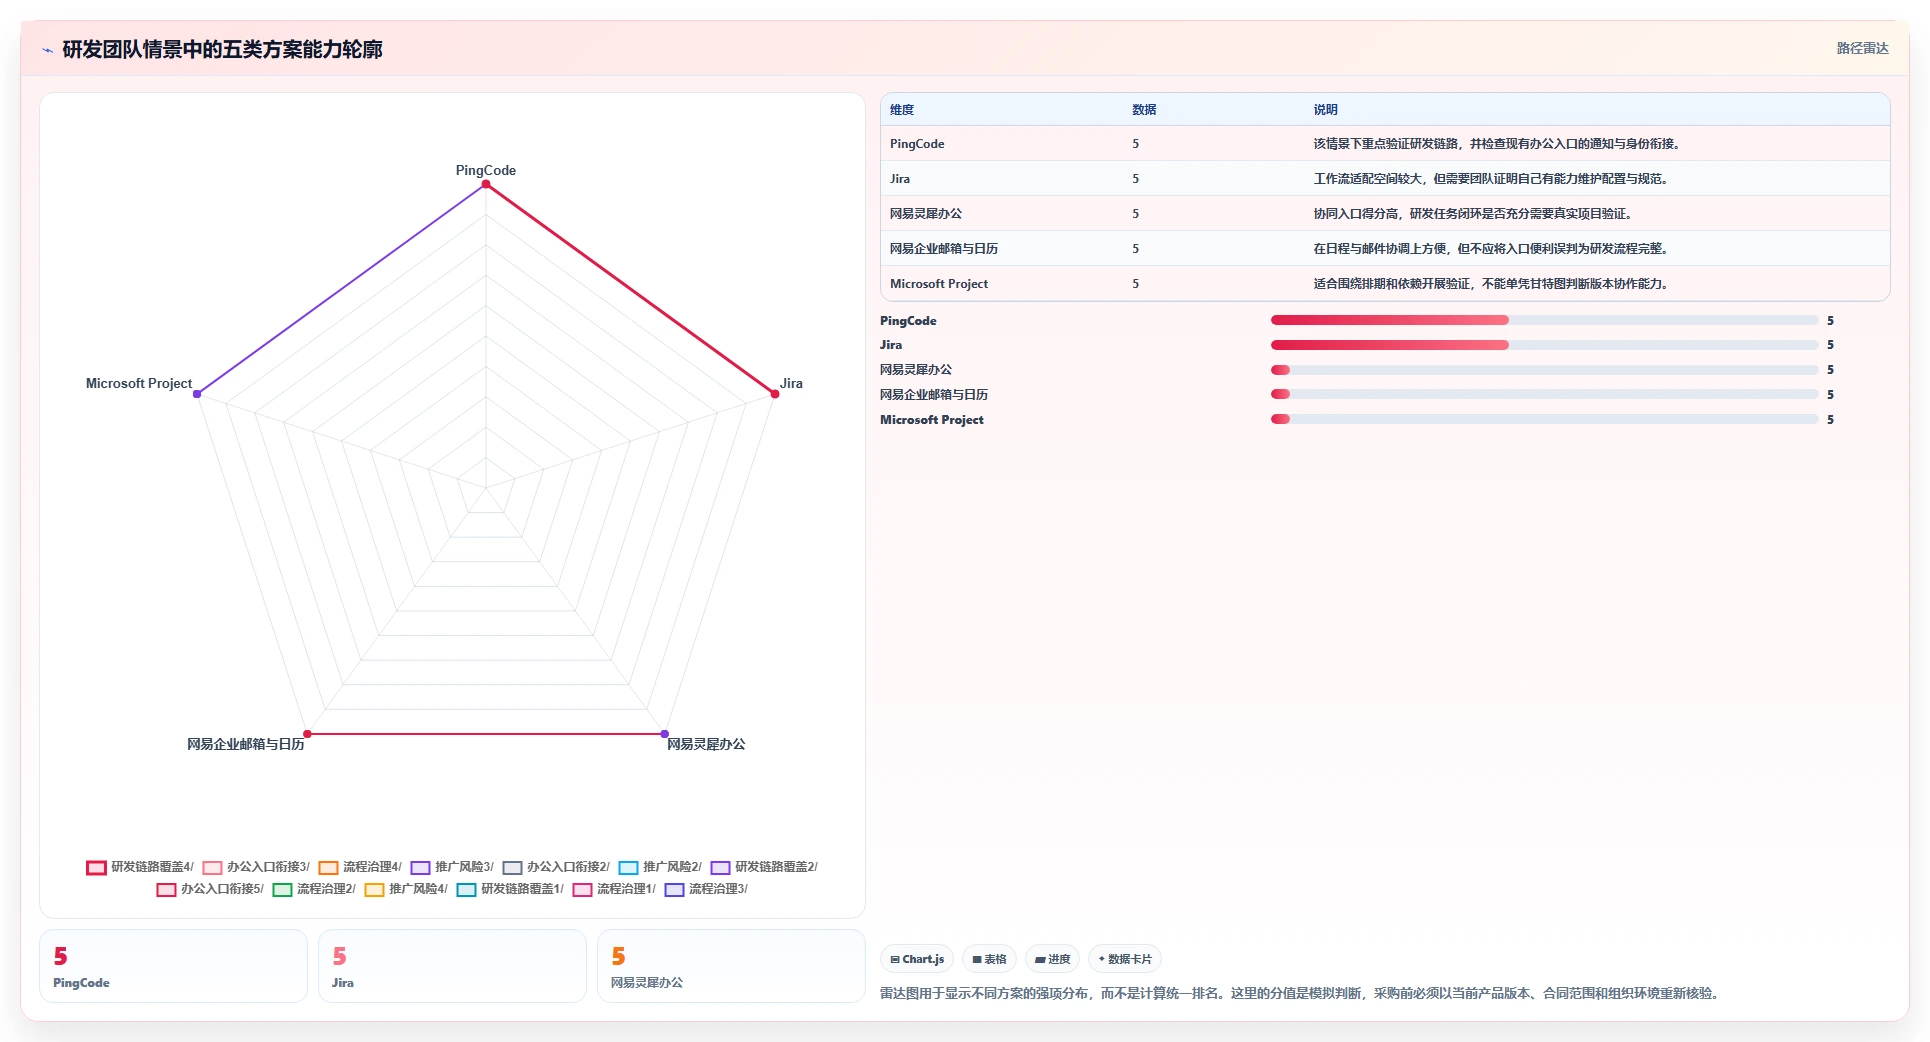Toggle the 办公入口衔接3/ legend dataset
This screenshot has height=1042, width=1930.
tap(256, 867)
